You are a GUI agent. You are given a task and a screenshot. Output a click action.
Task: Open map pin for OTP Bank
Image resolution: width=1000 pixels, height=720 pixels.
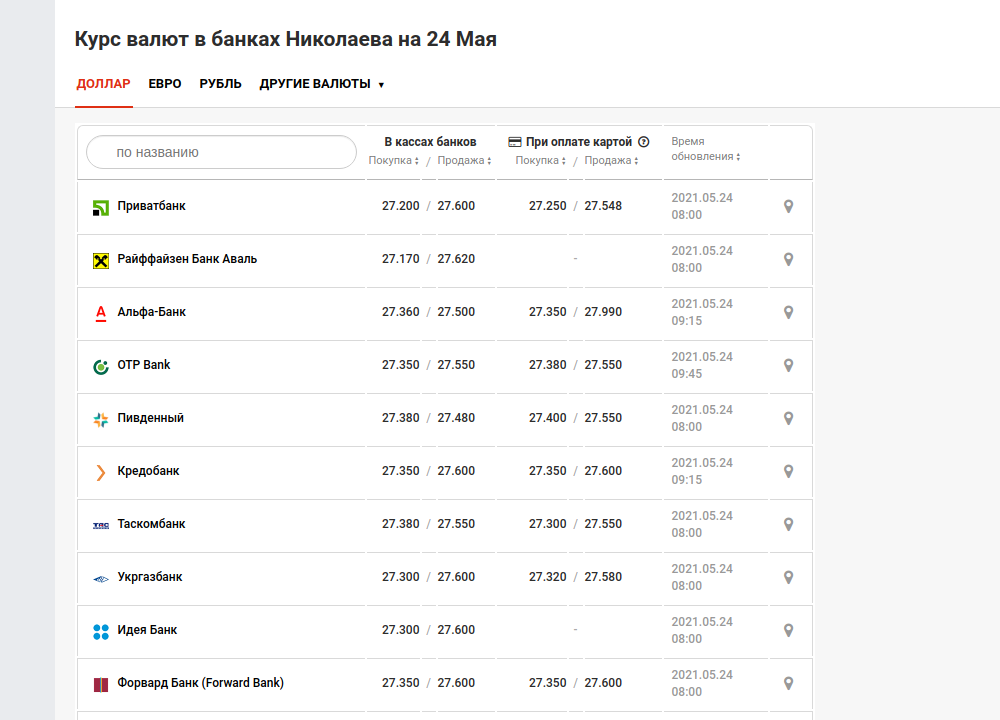(x=789, y=365)
